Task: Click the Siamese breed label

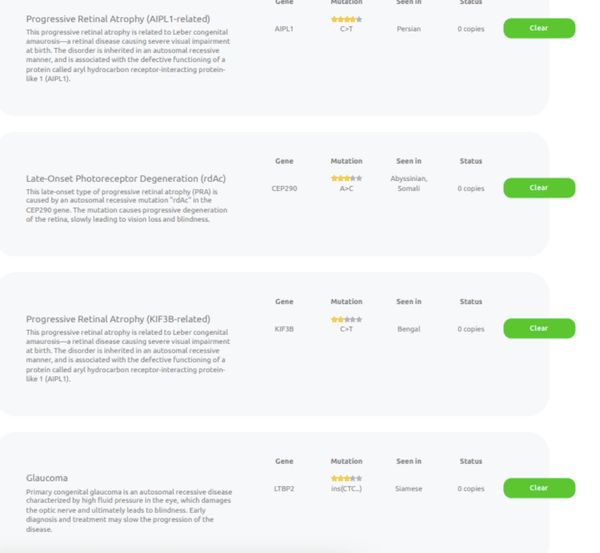Action: (408, 489)
